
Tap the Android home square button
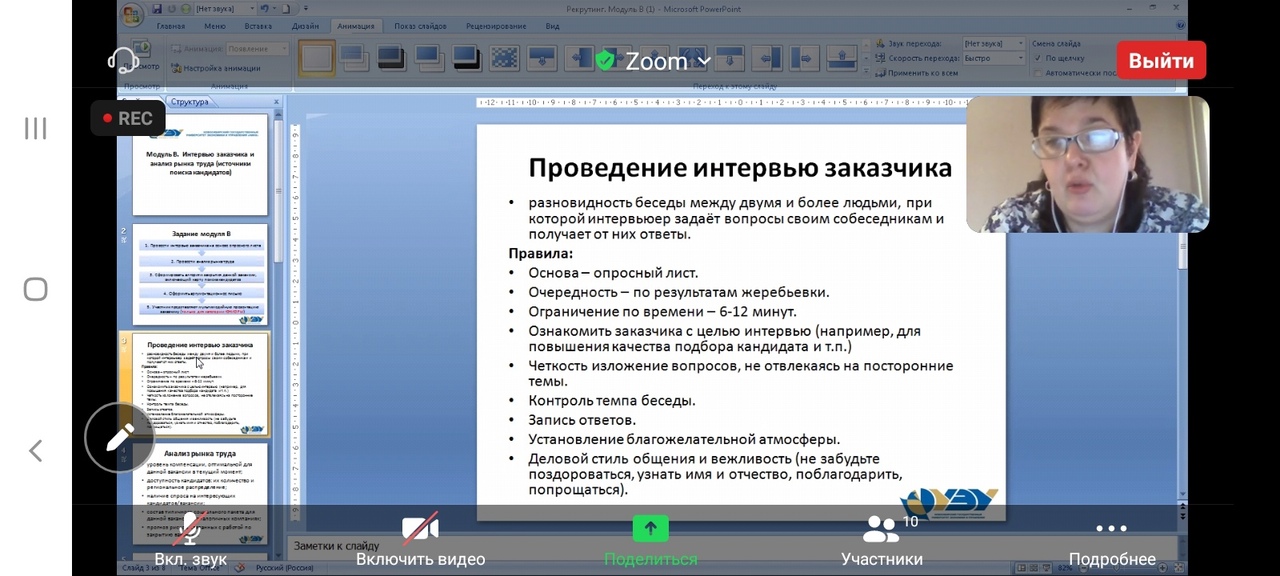36,289
